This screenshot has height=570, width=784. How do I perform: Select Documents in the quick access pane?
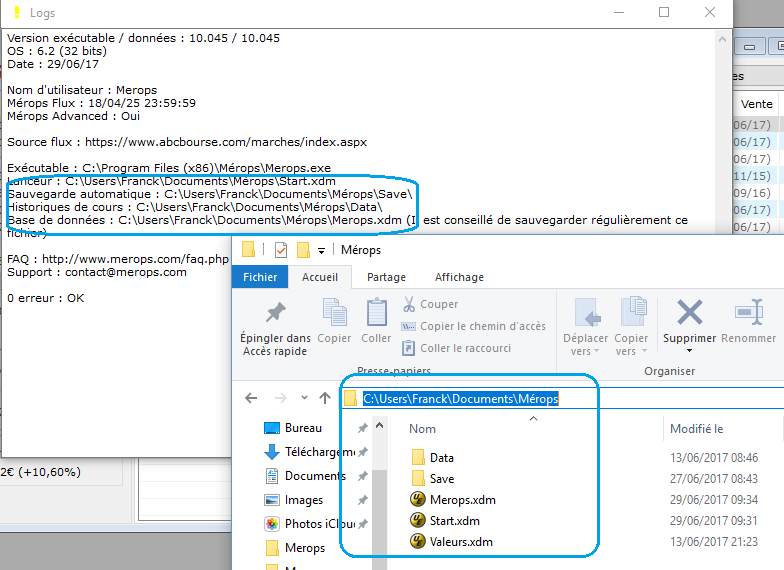(x=304, y=476)
